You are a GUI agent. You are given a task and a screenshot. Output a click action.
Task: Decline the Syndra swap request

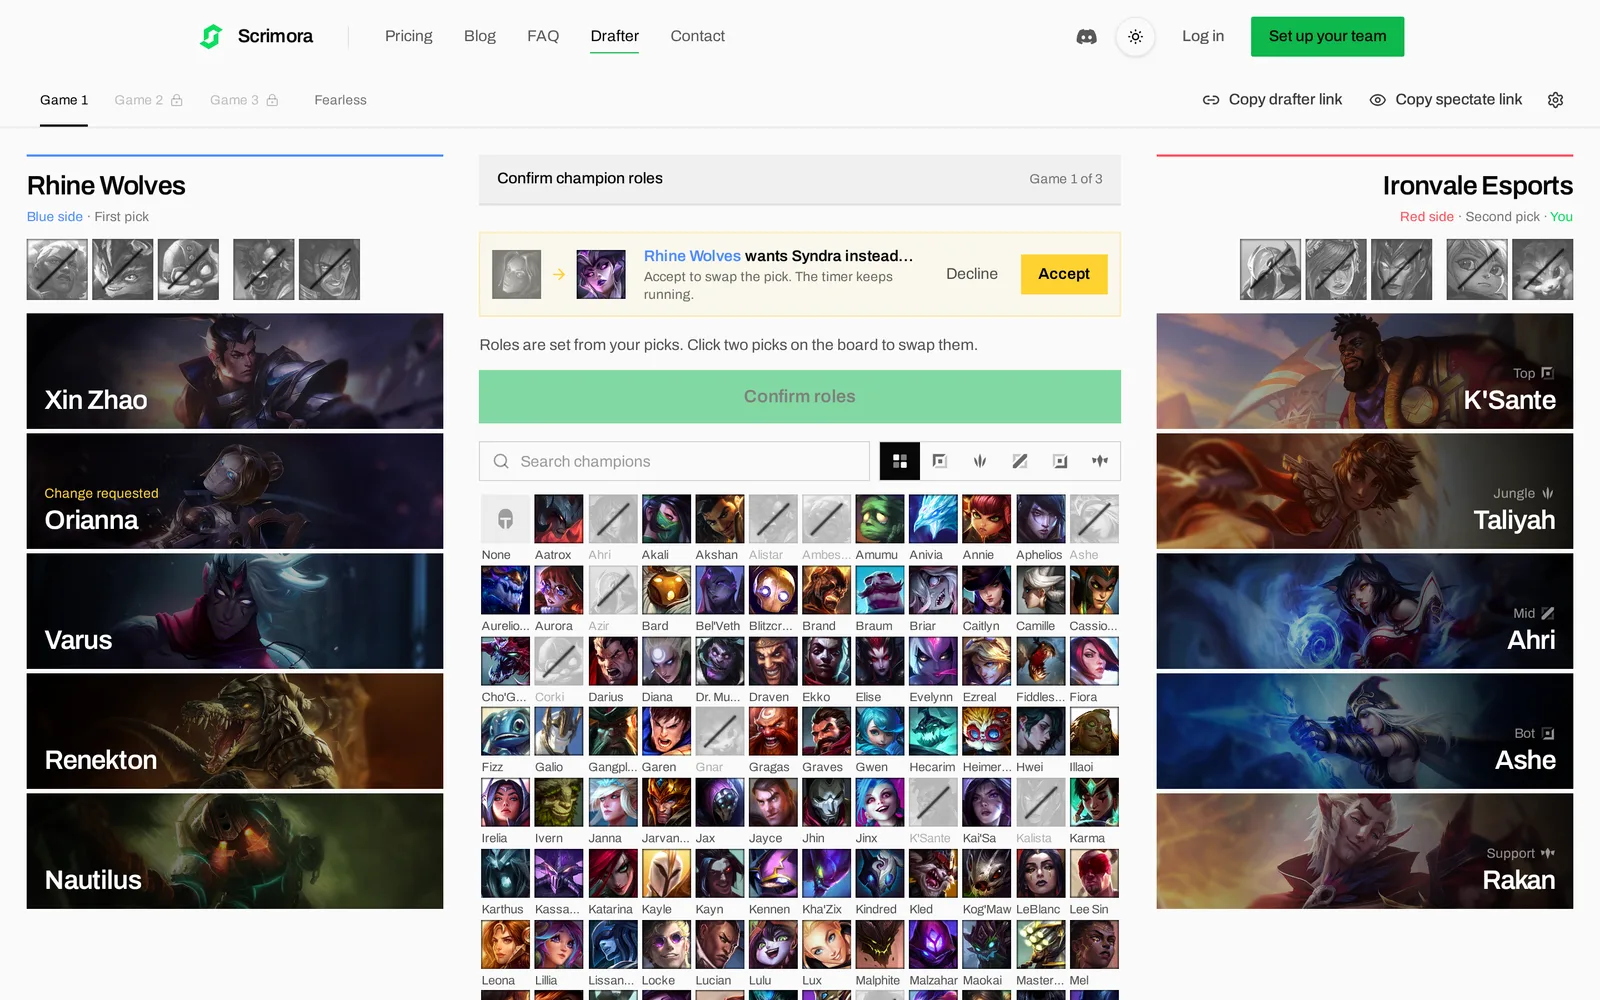(x=972, y=274)
